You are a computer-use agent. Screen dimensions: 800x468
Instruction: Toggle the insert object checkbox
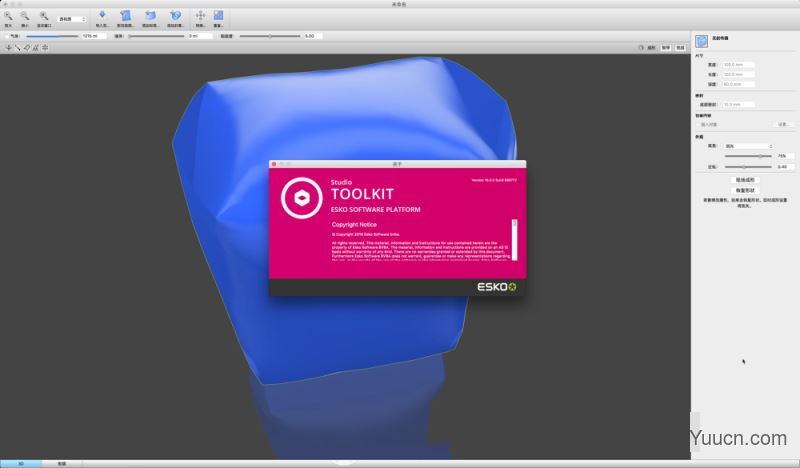tap(698, 125)
